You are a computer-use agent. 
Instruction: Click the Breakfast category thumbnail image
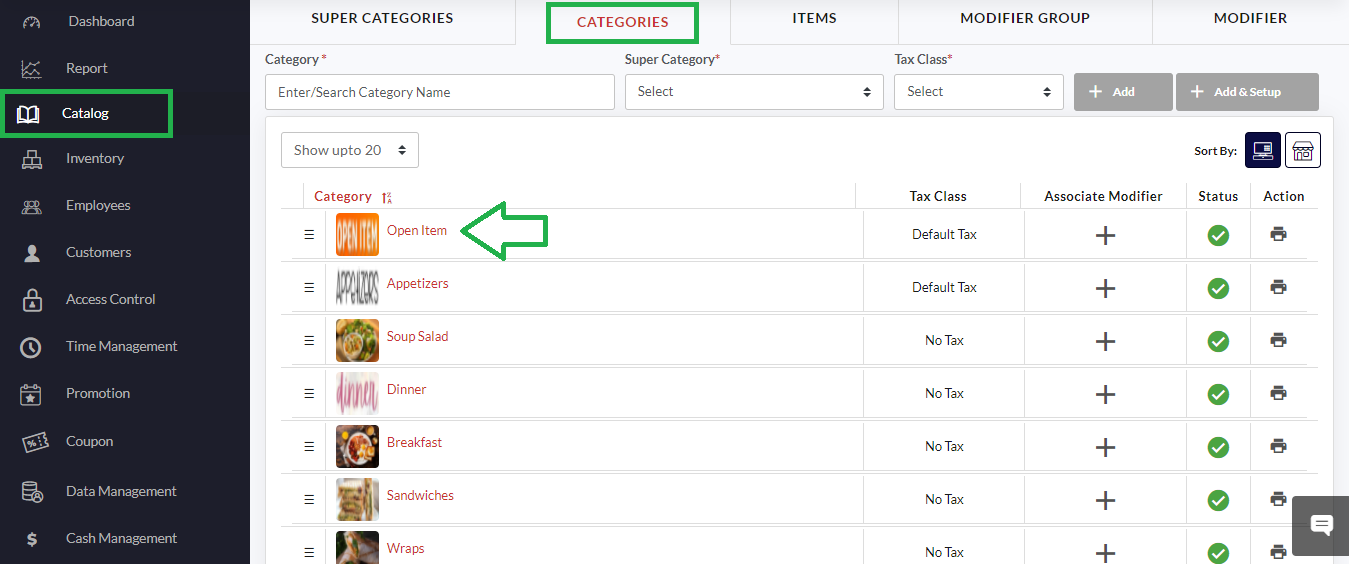(x=357, y=446)
